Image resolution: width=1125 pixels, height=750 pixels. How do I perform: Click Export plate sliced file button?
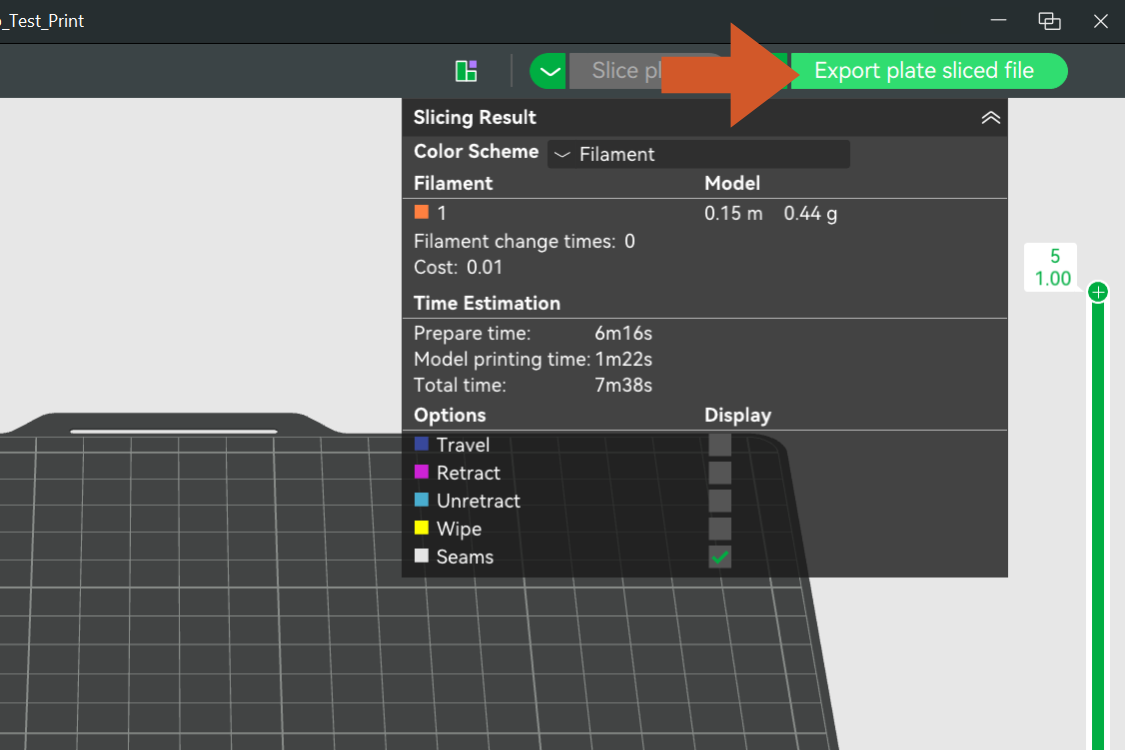tap(929, 71)
